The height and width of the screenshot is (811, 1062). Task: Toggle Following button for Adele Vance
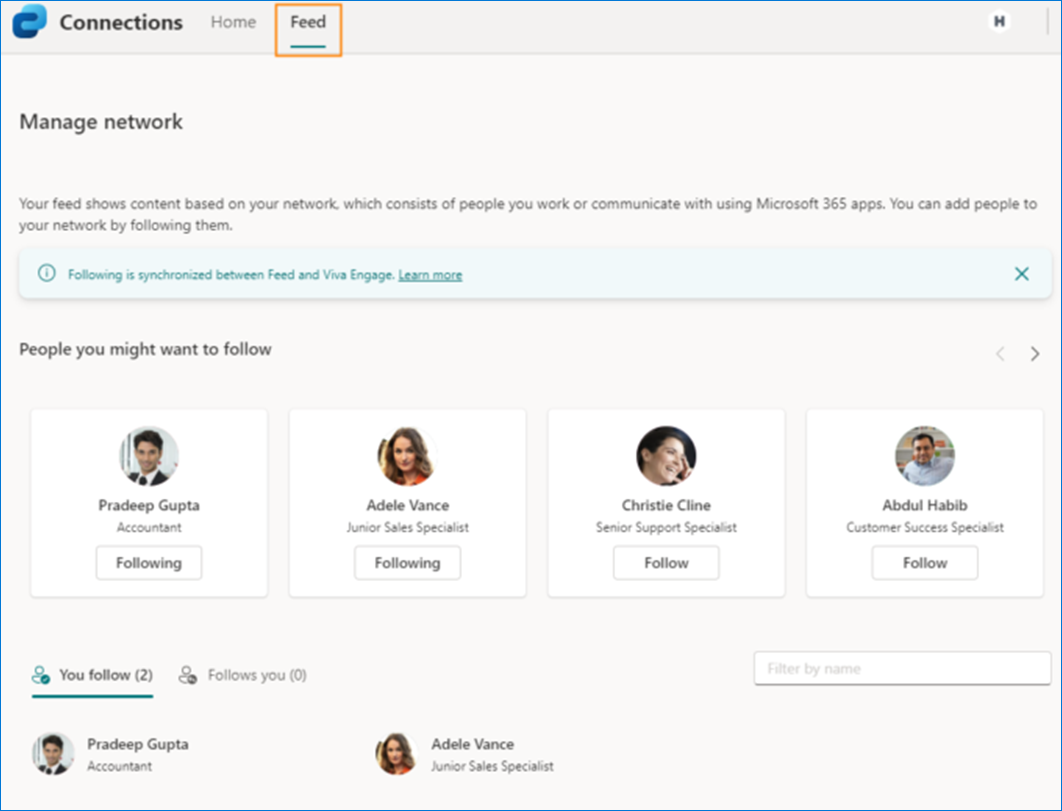coord(408,563)
